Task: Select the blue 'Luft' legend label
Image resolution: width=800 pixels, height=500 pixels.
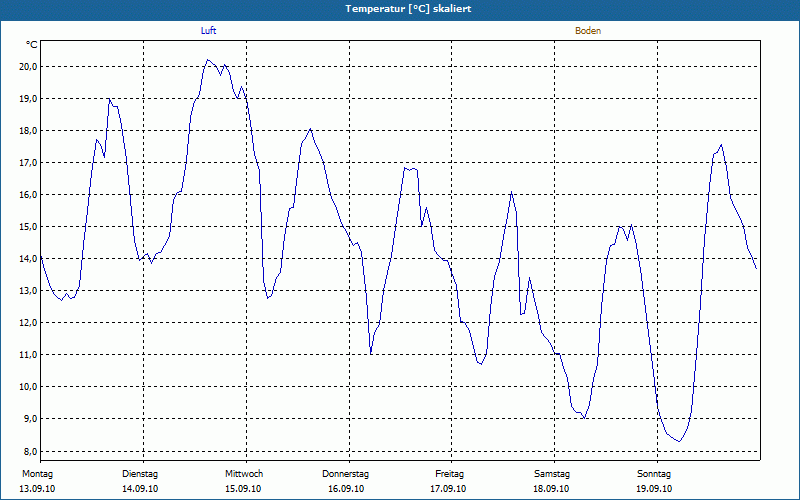Action: coord(208,31)
